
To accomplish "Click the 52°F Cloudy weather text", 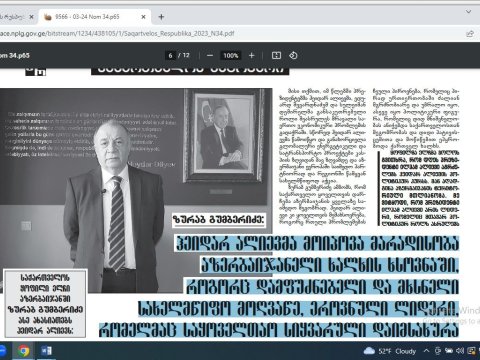I will tap(397, 351).
